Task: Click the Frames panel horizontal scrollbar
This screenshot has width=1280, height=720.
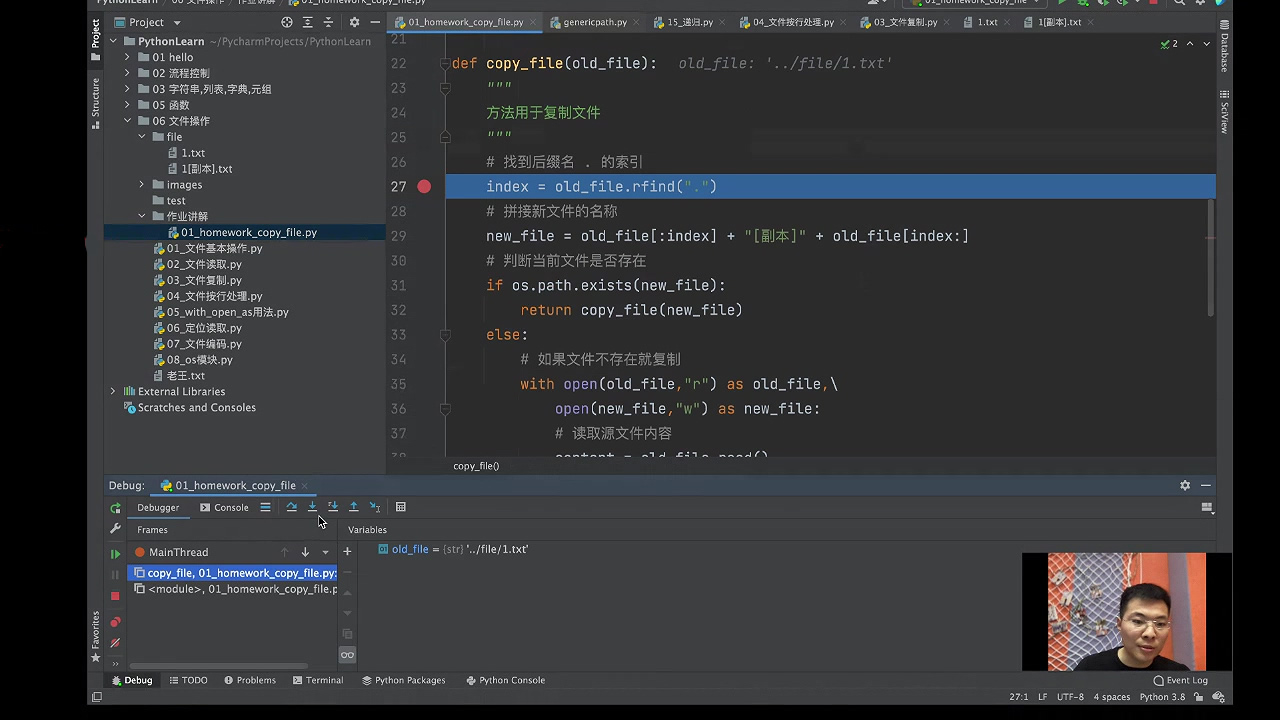Action: click(x=218, y=666)
